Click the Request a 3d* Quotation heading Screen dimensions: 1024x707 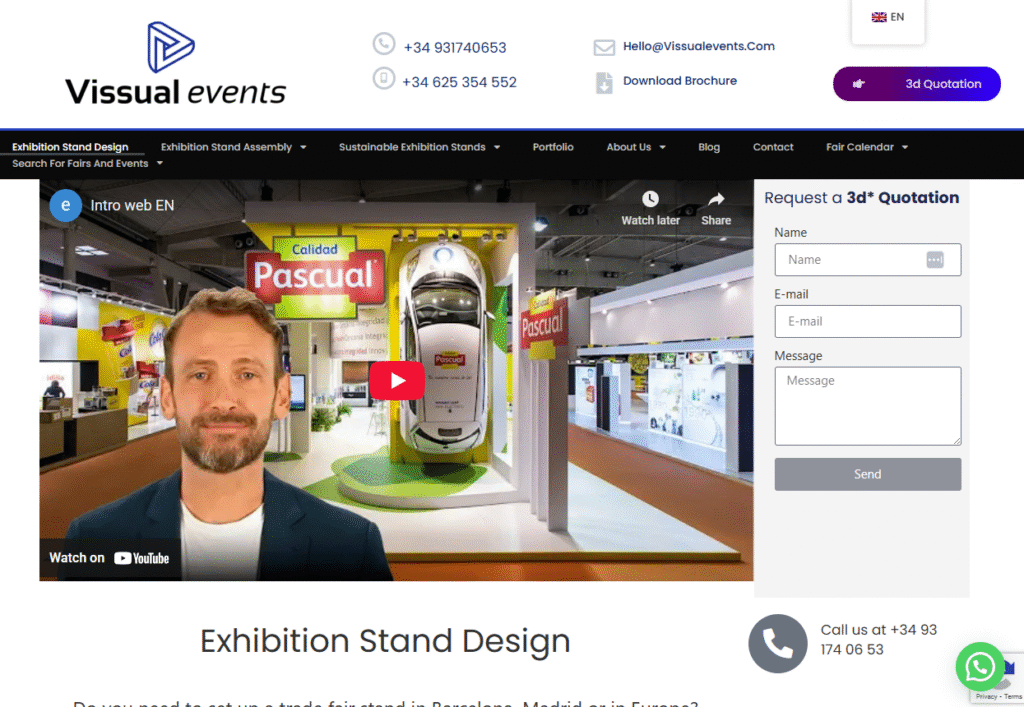[861, 197]
